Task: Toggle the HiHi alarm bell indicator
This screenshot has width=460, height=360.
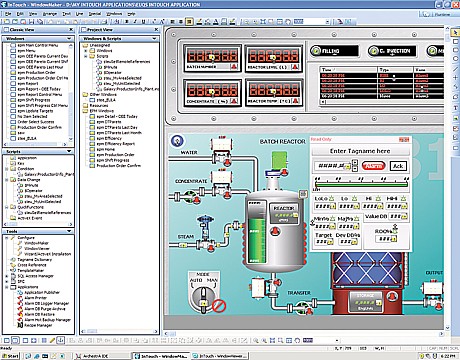Action: coord(403,198)
